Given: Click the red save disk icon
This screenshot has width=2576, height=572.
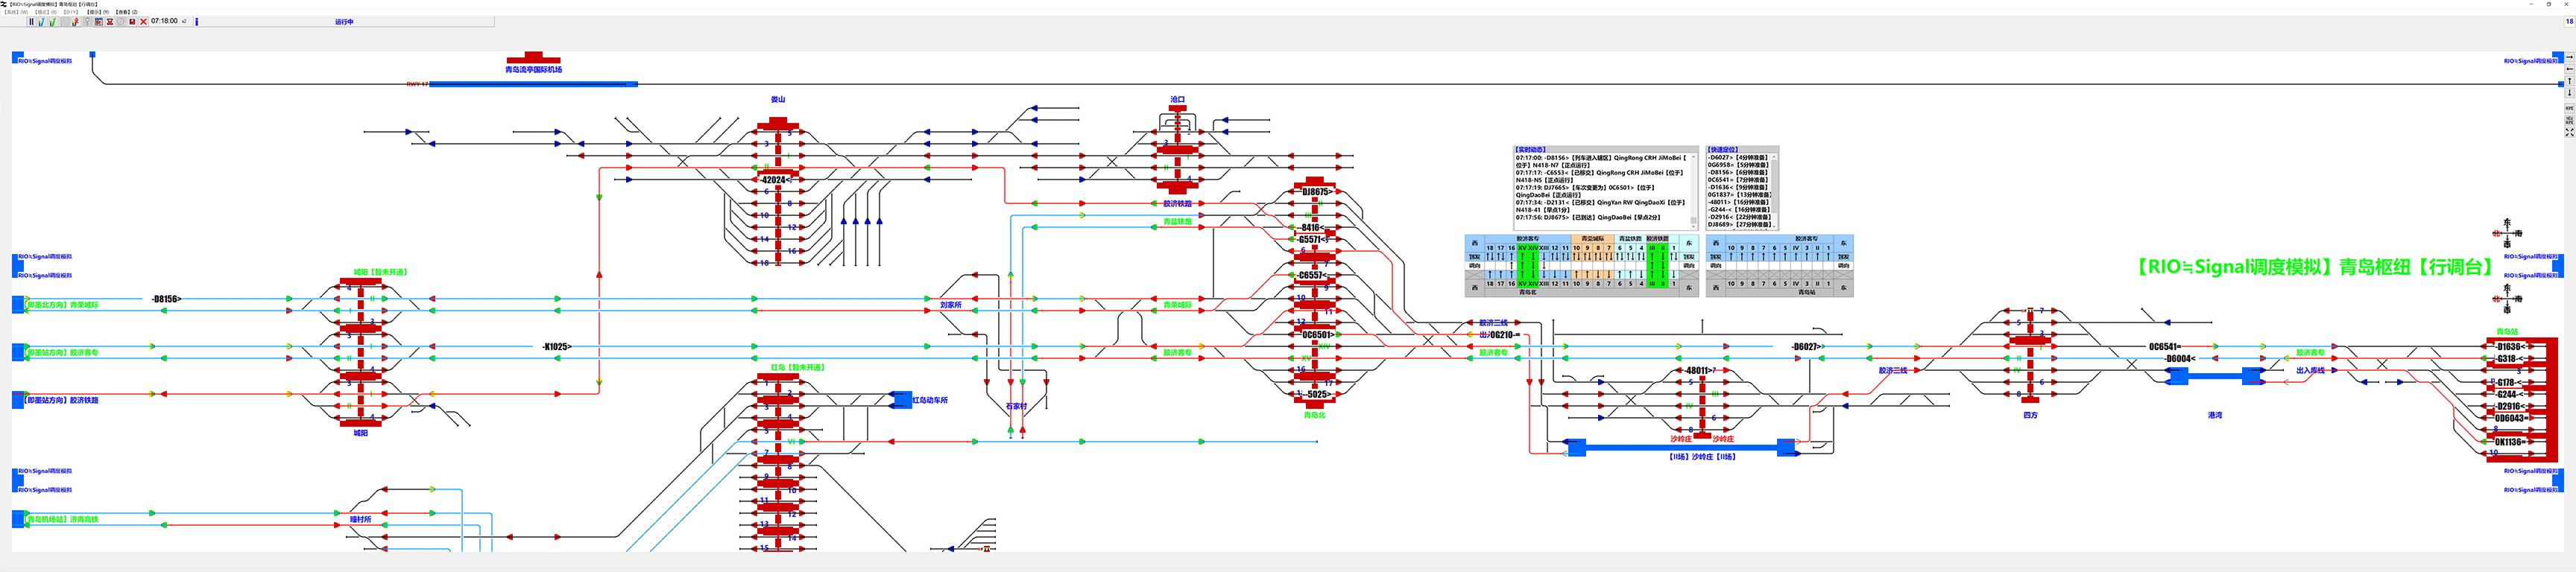Looking at the screenshot, I should coord(132,21).
